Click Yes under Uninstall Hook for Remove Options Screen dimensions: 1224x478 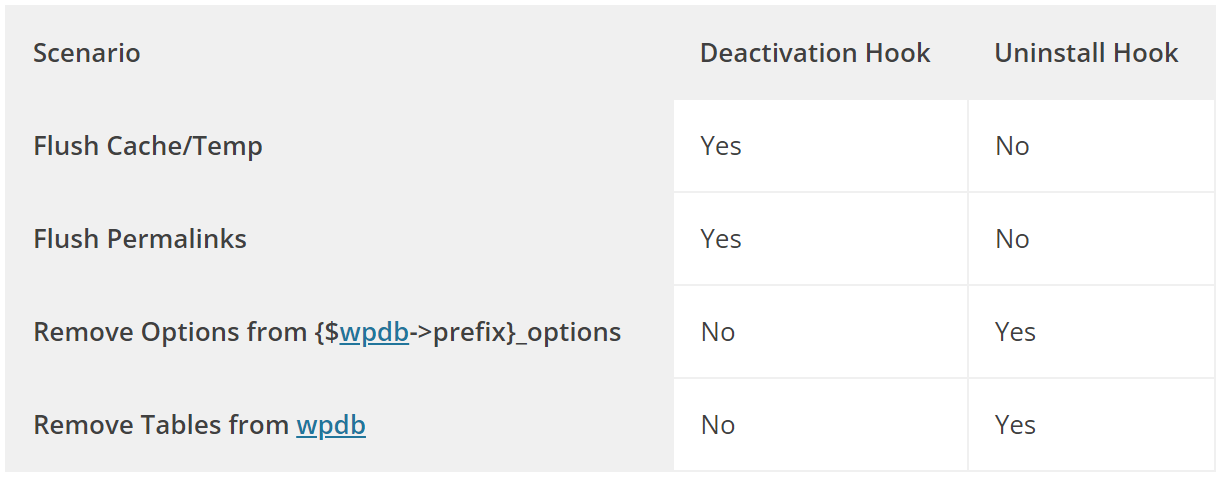pos(1016,332)
